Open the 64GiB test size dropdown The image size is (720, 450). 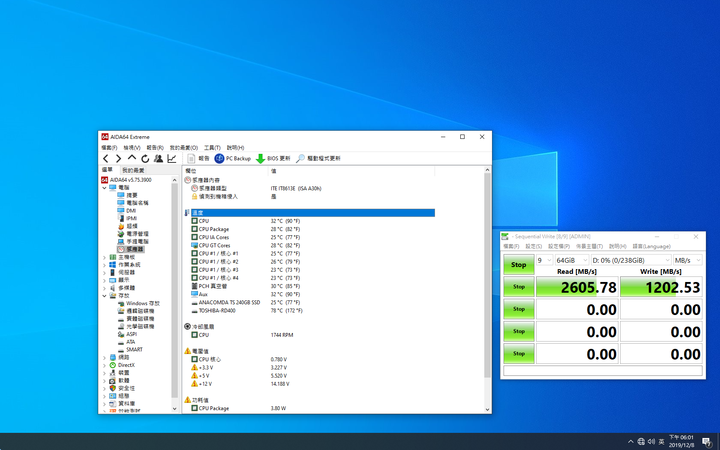pyautogui.click(x=572, y=260)
